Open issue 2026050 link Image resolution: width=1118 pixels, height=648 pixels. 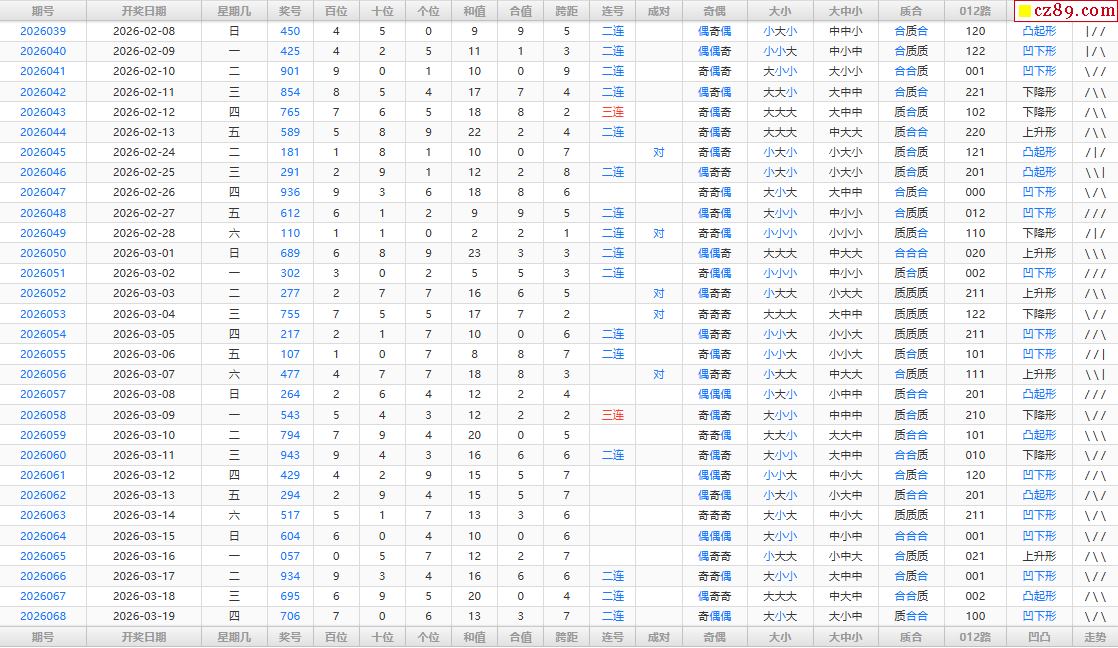point(43,253)
